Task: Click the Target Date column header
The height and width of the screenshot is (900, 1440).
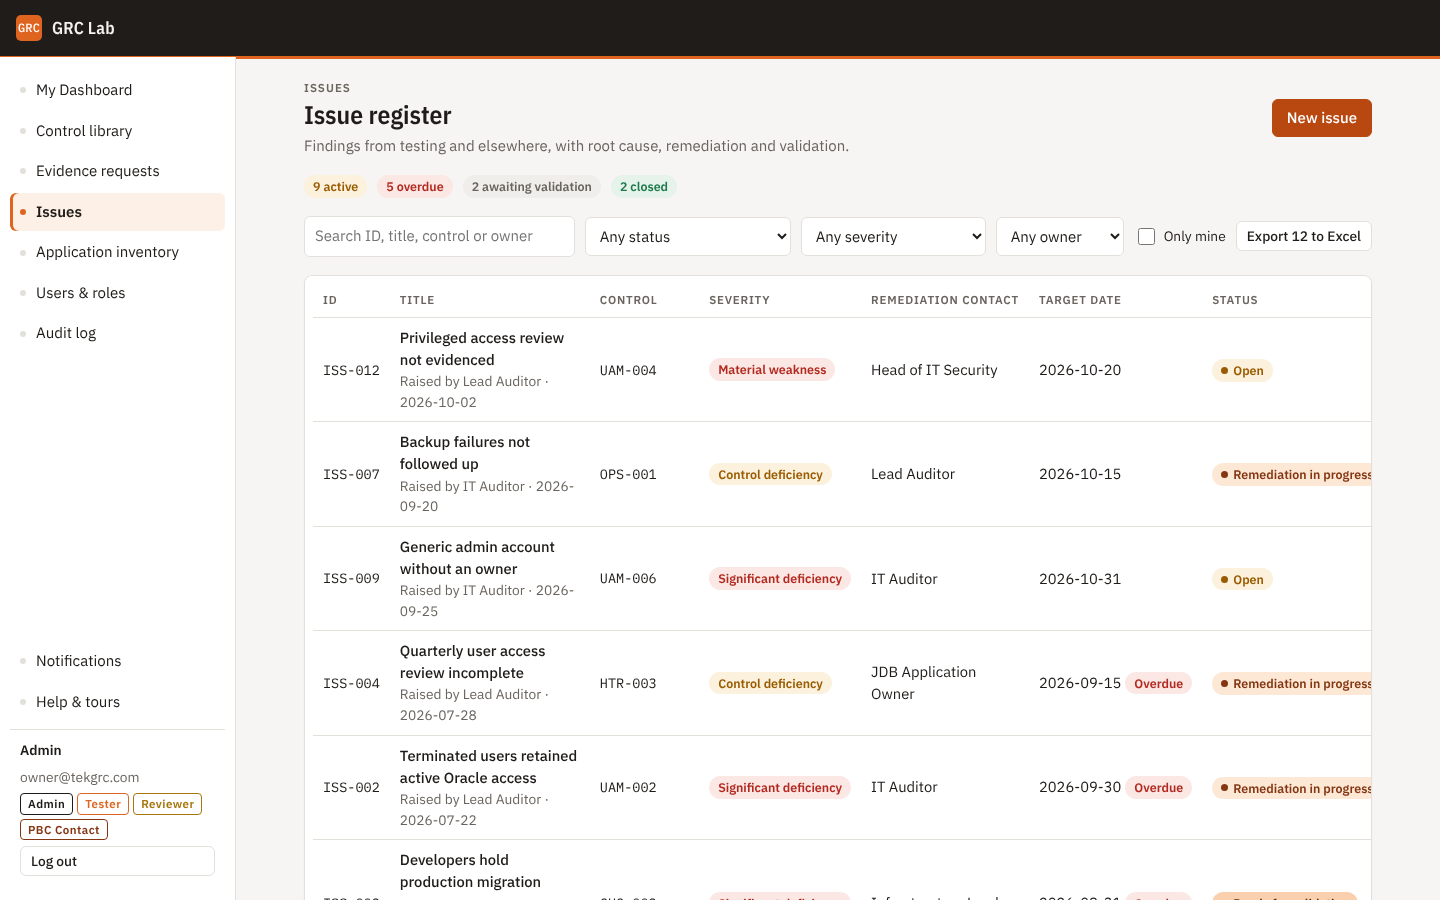Action: click(1080, 300)
